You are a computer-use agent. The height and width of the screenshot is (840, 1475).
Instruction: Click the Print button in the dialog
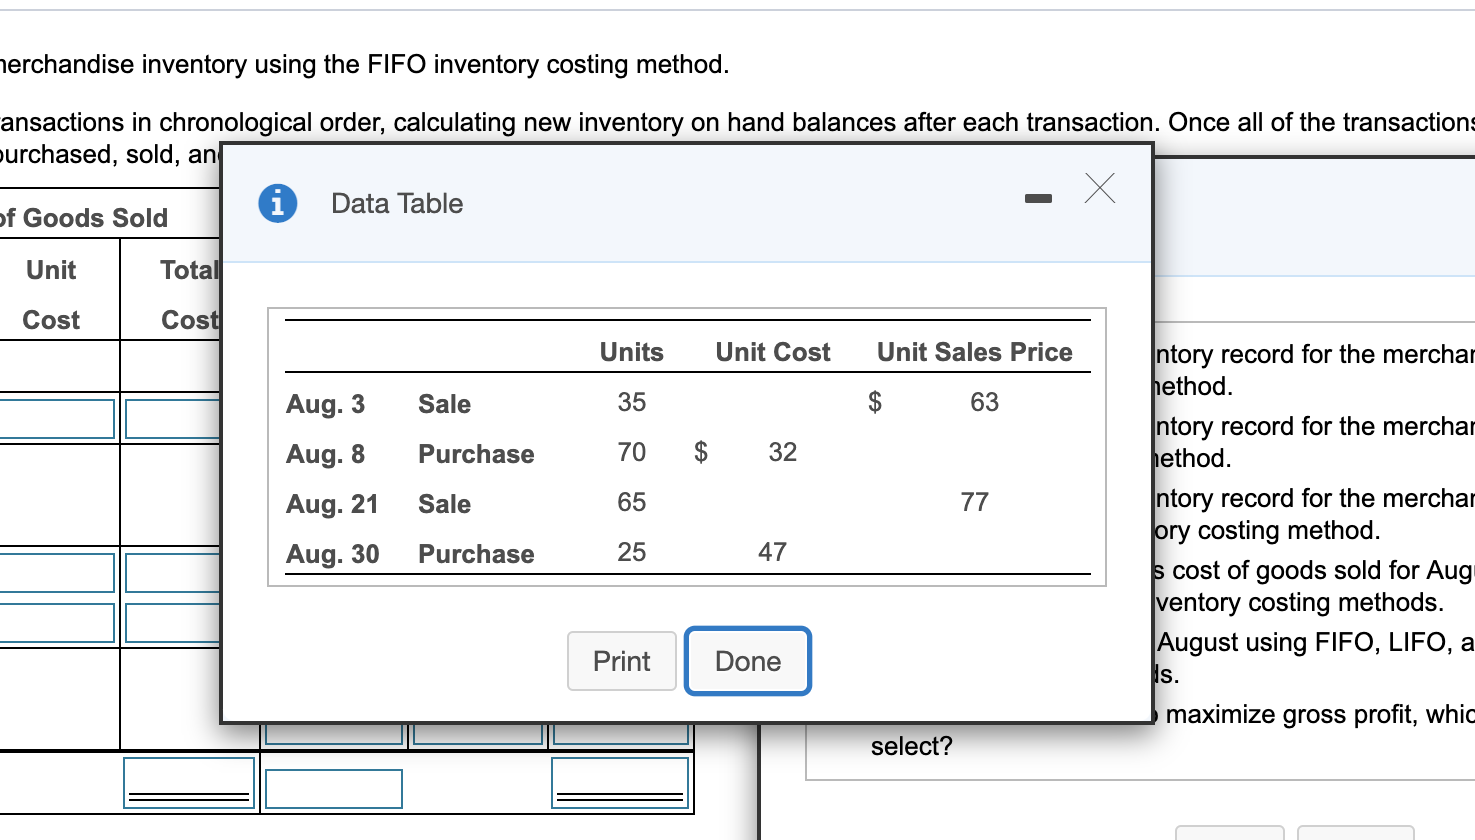tap(621, 661)
